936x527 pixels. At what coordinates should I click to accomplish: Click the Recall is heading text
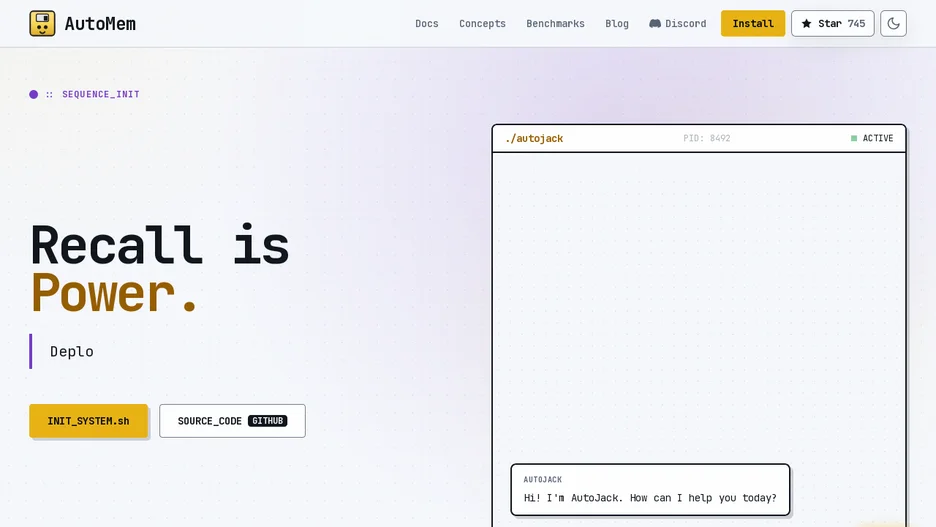click(x=160, y=245)
